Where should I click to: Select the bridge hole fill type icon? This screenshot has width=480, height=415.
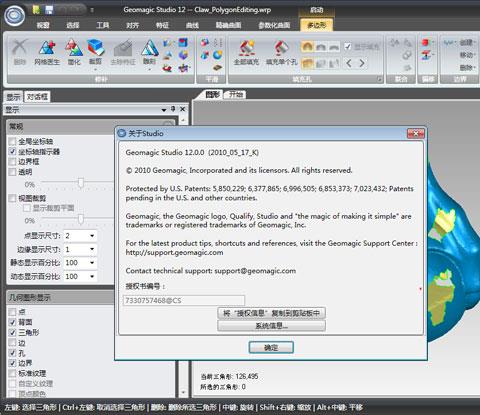point(334,63)
